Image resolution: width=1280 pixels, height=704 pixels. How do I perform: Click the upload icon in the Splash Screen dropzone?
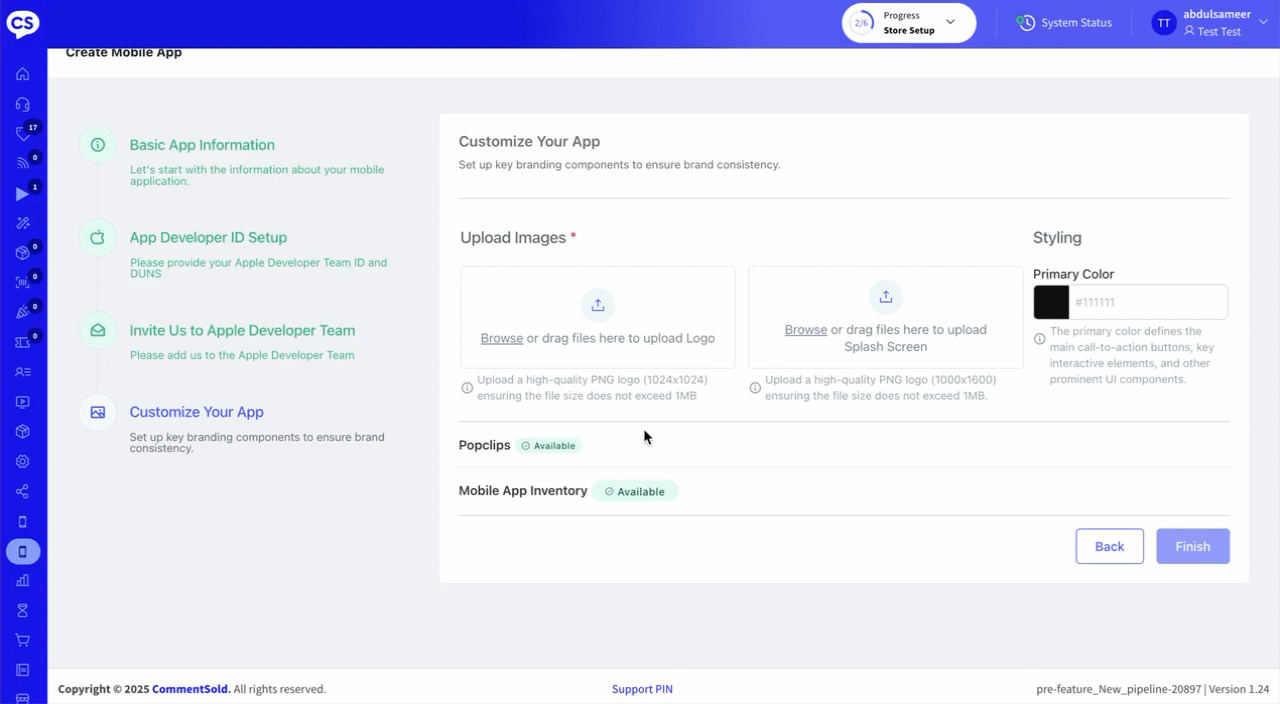885,297
